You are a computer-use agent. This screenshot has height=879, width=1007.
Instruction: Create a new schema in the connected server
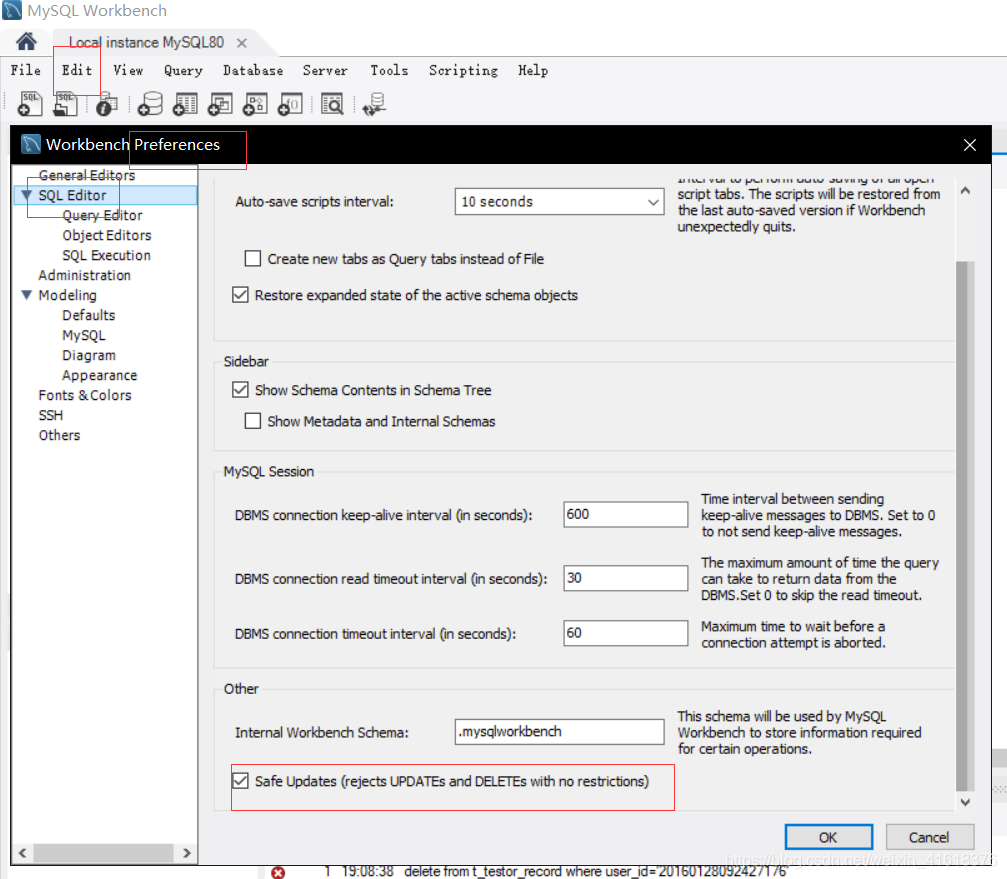point(149,104)
